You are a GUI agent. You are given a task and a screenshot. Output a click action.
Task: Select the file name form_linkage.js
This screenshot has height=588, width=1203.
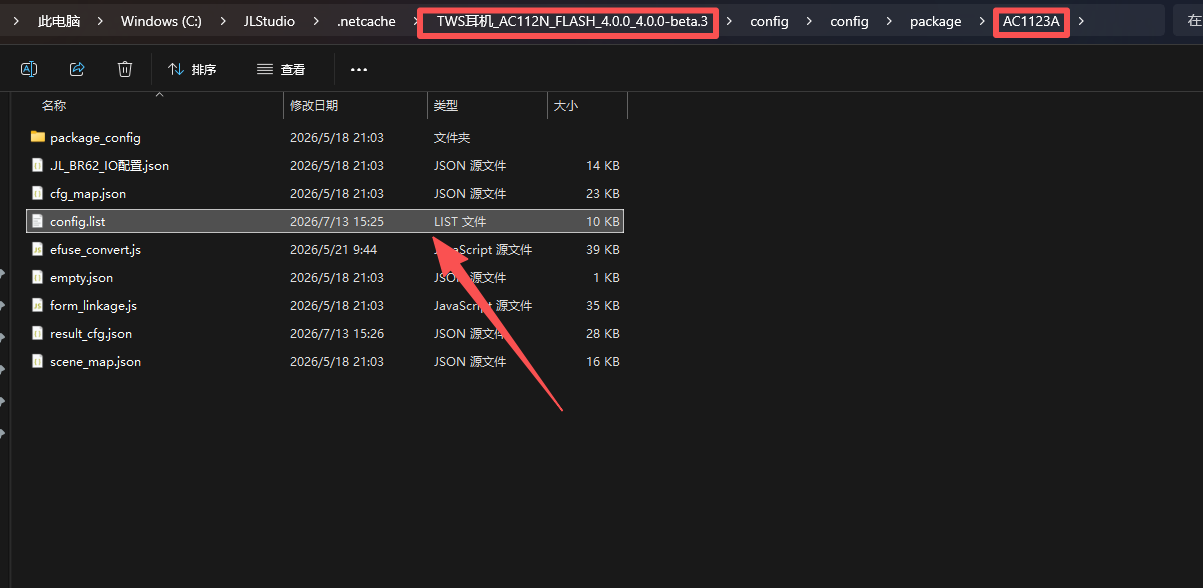click(x=93, y=305)
